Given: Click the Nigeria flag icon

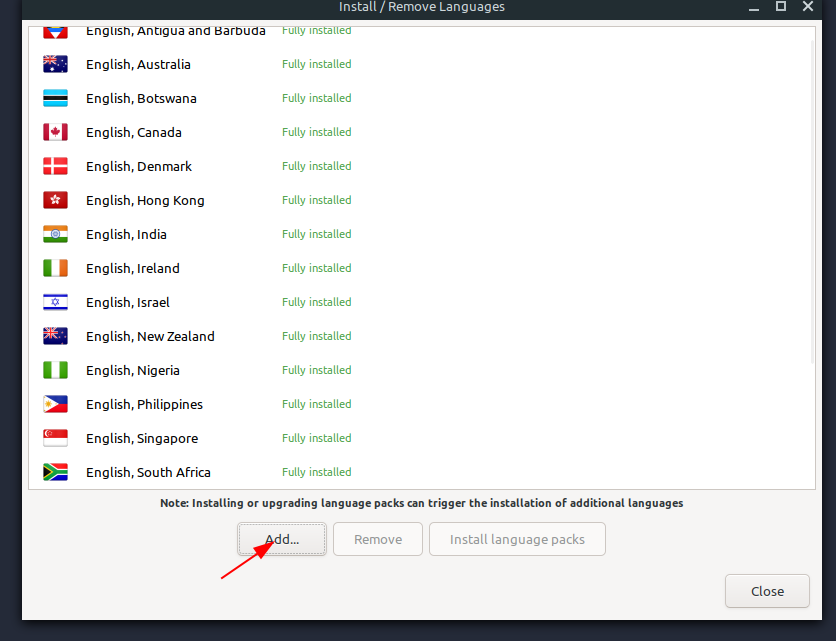Looking at the screenshot, I should click(55, 371).
